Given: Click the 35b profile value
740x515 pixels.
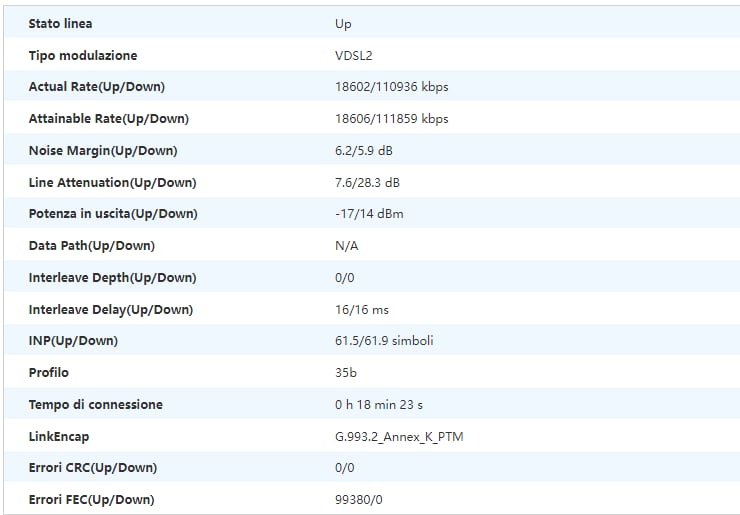Looking at the screenshot, I should 346,373.
